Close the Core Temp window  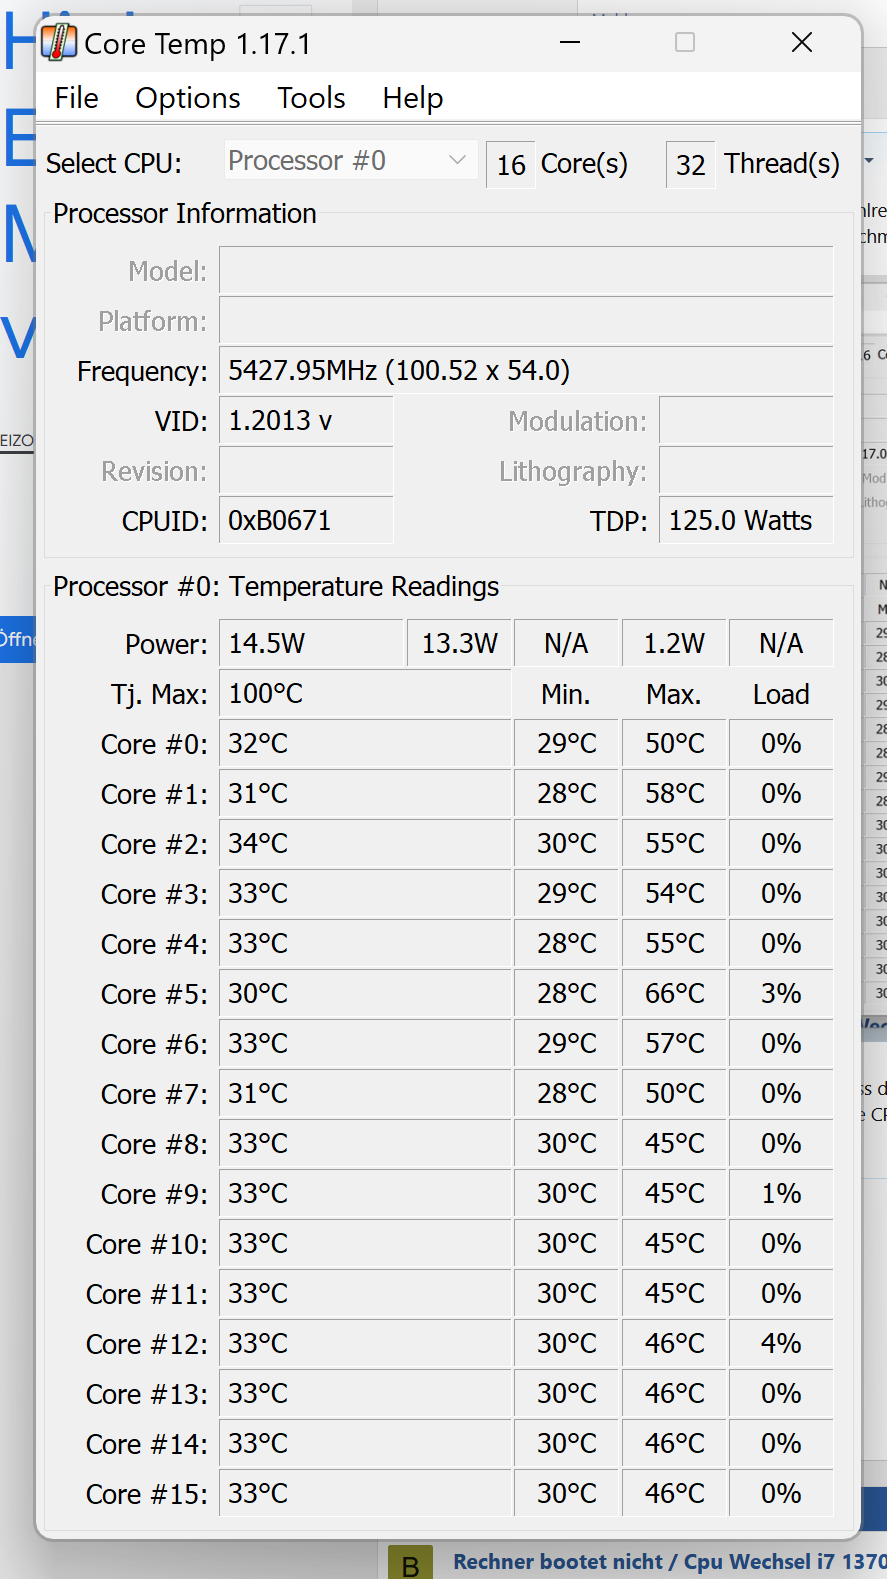click(x=801, y=43)
